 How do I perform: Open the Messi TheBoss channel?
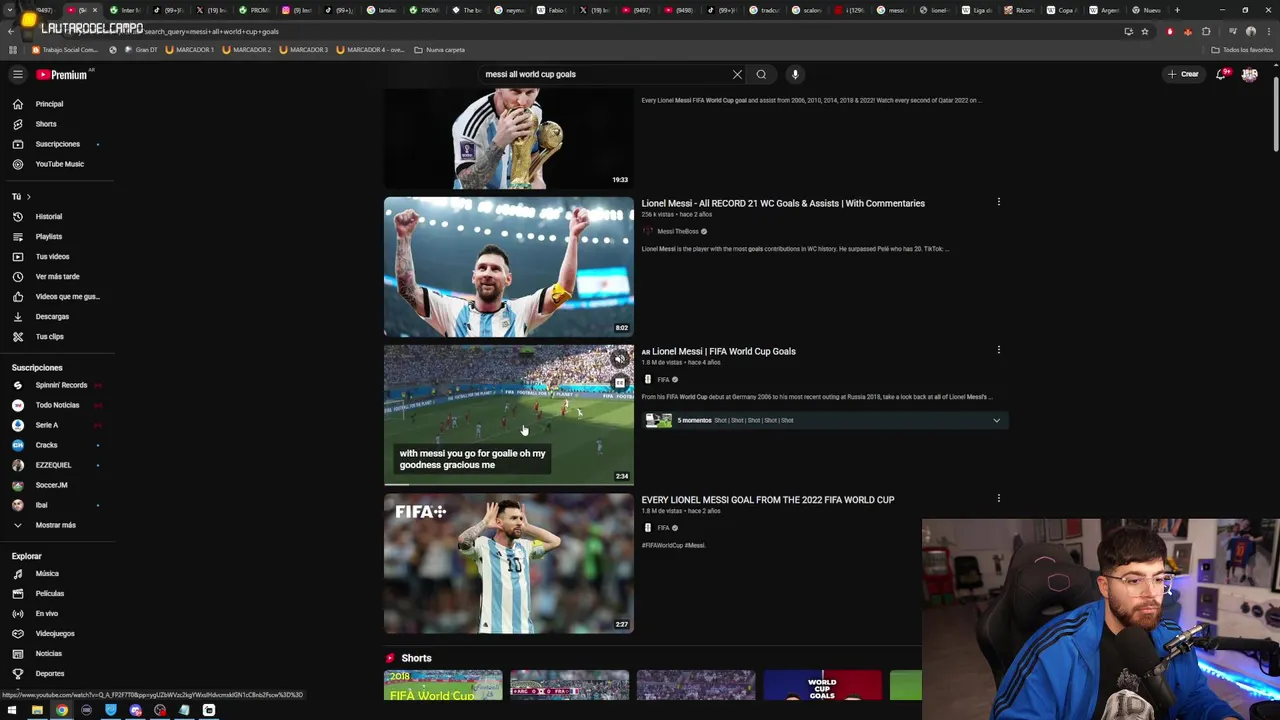(x=677, y=231)
